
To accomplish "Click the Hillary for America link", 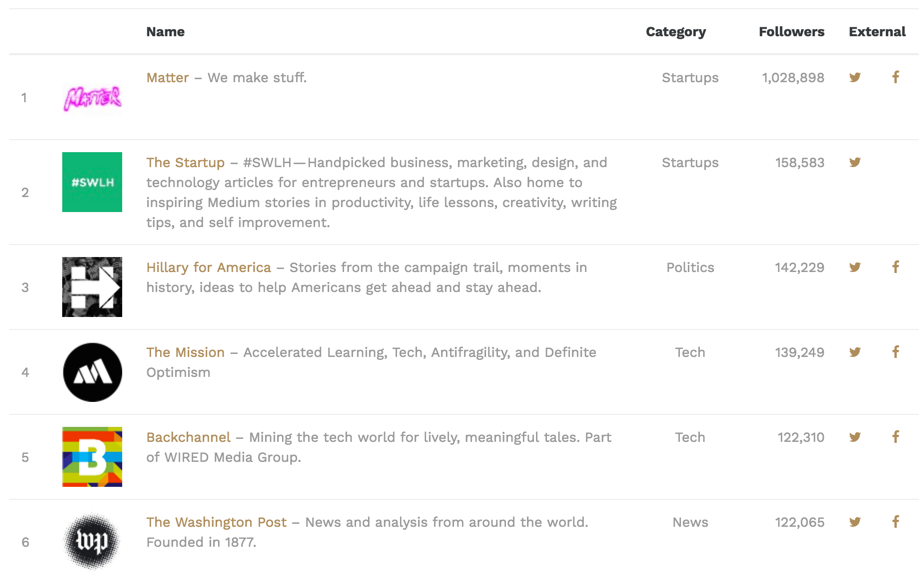I will click(208, 268).
